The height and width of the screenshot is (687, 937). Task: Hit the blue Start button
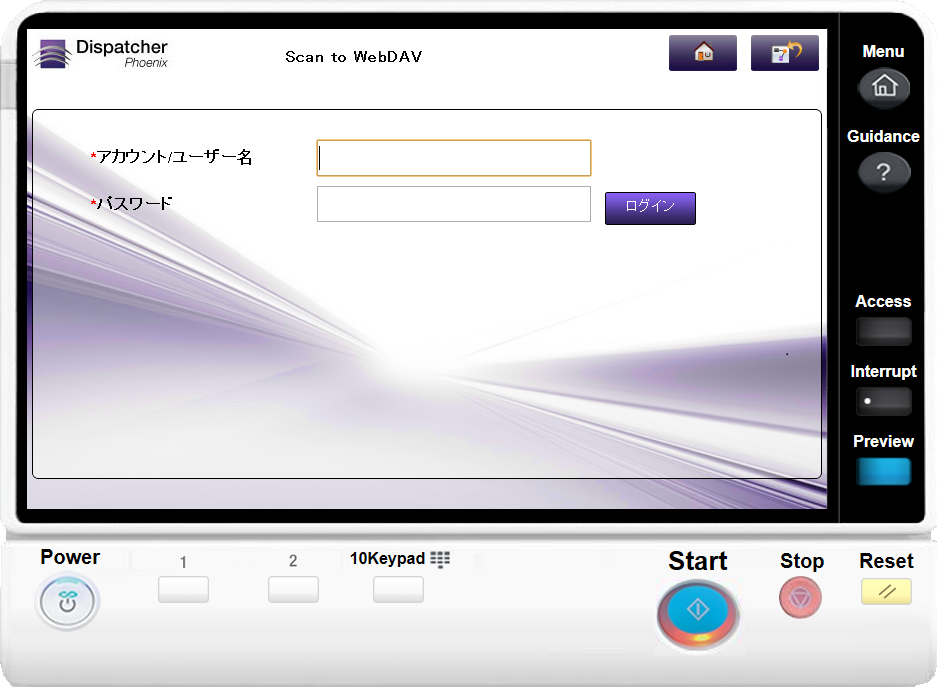tap(698, 614)
